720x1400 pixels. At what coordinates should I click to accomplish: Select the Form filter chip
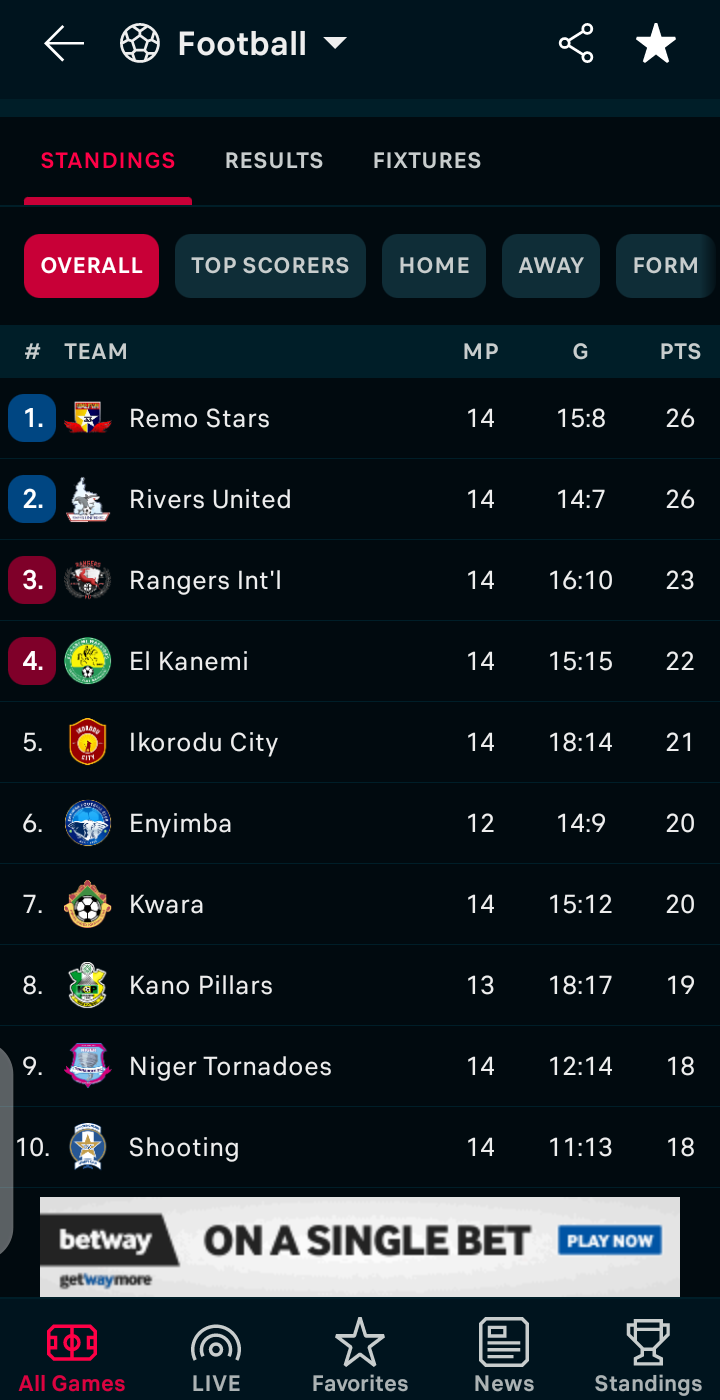[665, 266]
